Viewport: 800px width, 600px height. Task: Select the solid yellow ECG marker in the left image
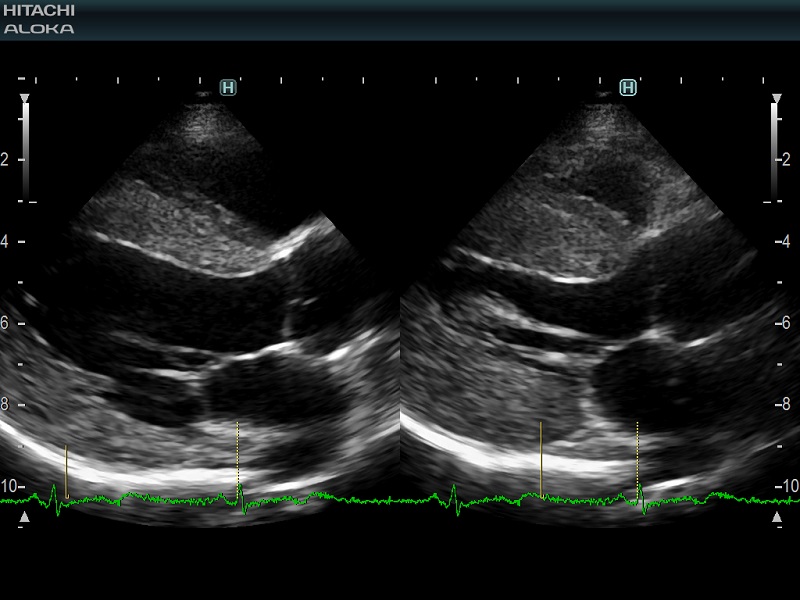pos(66,470)
